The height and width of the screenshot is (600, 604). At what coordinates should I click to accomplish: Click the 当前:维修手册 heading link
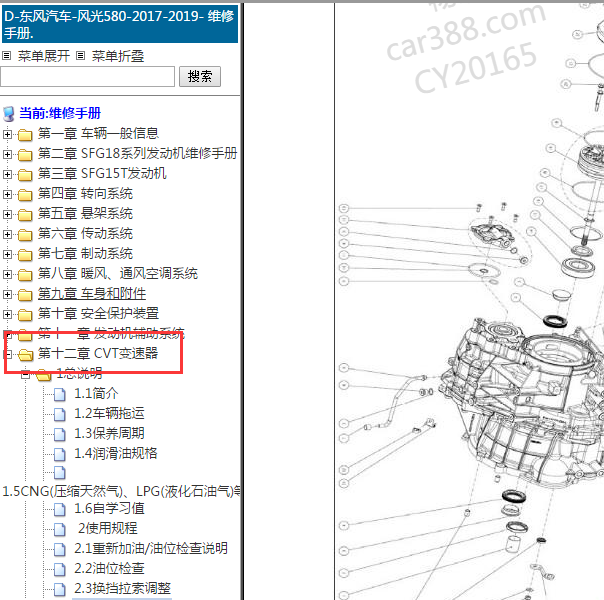coord(60,113)
